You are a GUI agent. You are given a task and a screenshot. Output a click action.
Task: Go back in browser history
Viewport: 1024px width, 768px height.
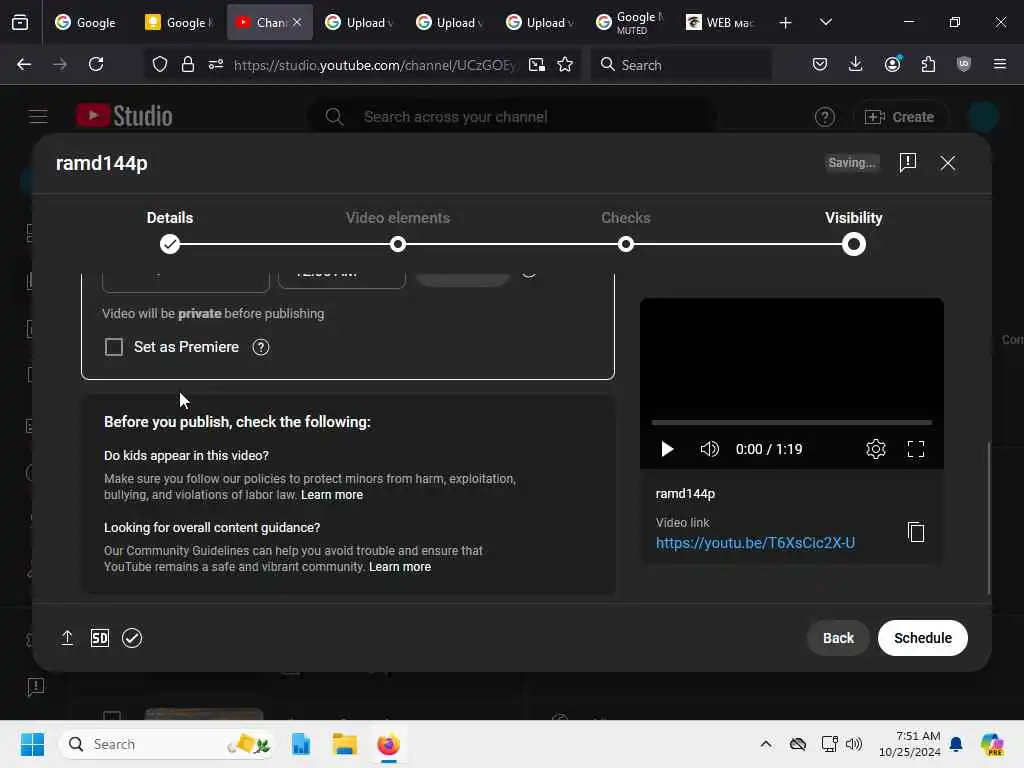coord(24,64)
